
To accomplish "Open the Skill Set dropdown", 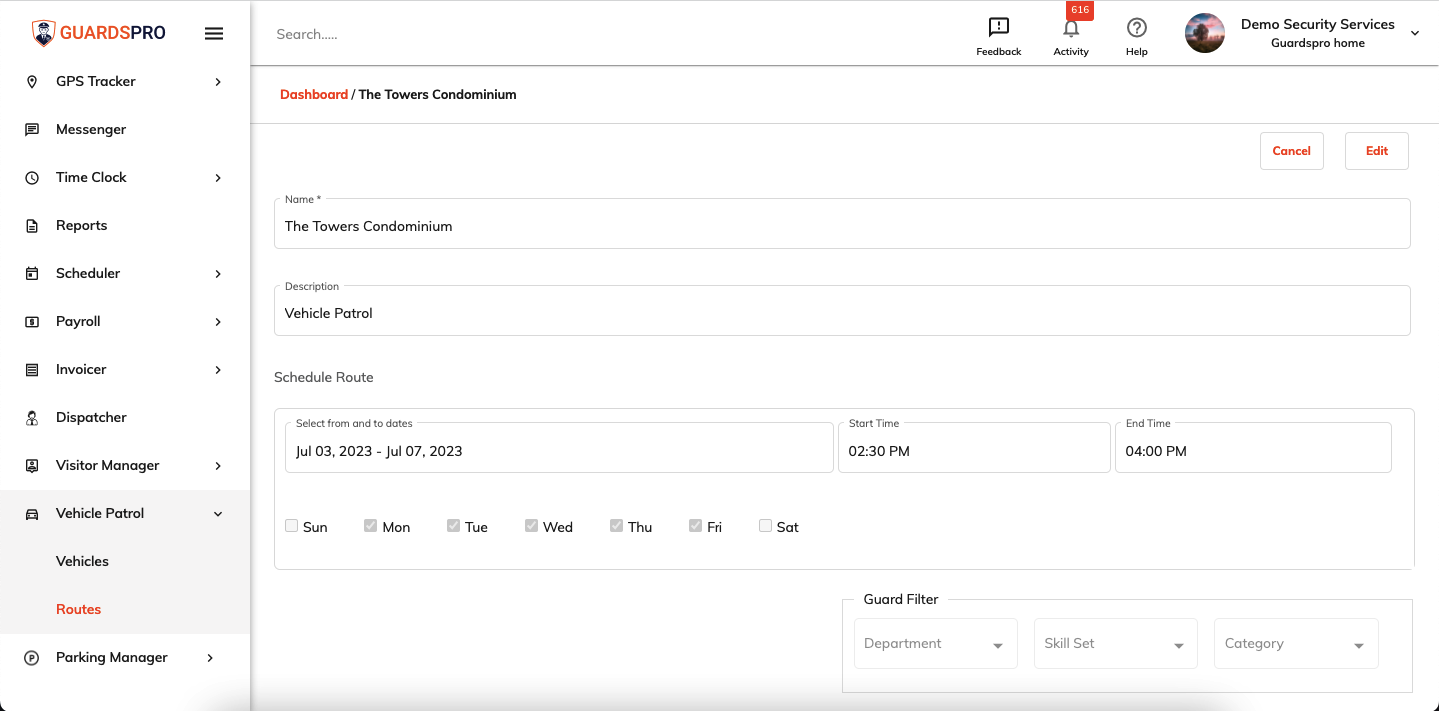I will point(1115,643).
